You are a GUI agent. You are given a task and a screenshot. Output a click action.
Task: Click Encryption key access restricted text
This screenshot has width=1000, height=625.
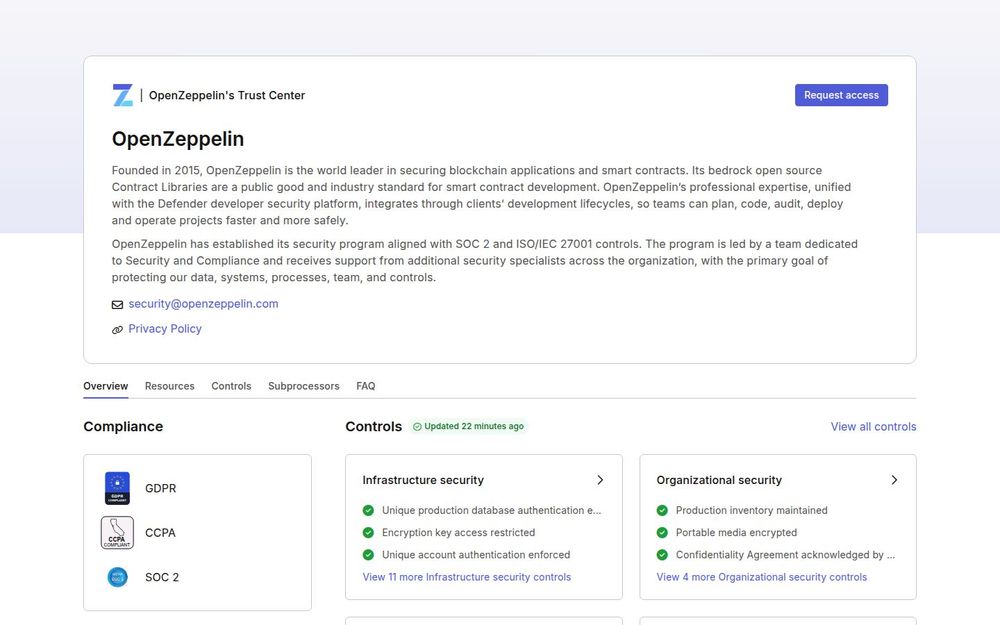click(x=459, y=533)
